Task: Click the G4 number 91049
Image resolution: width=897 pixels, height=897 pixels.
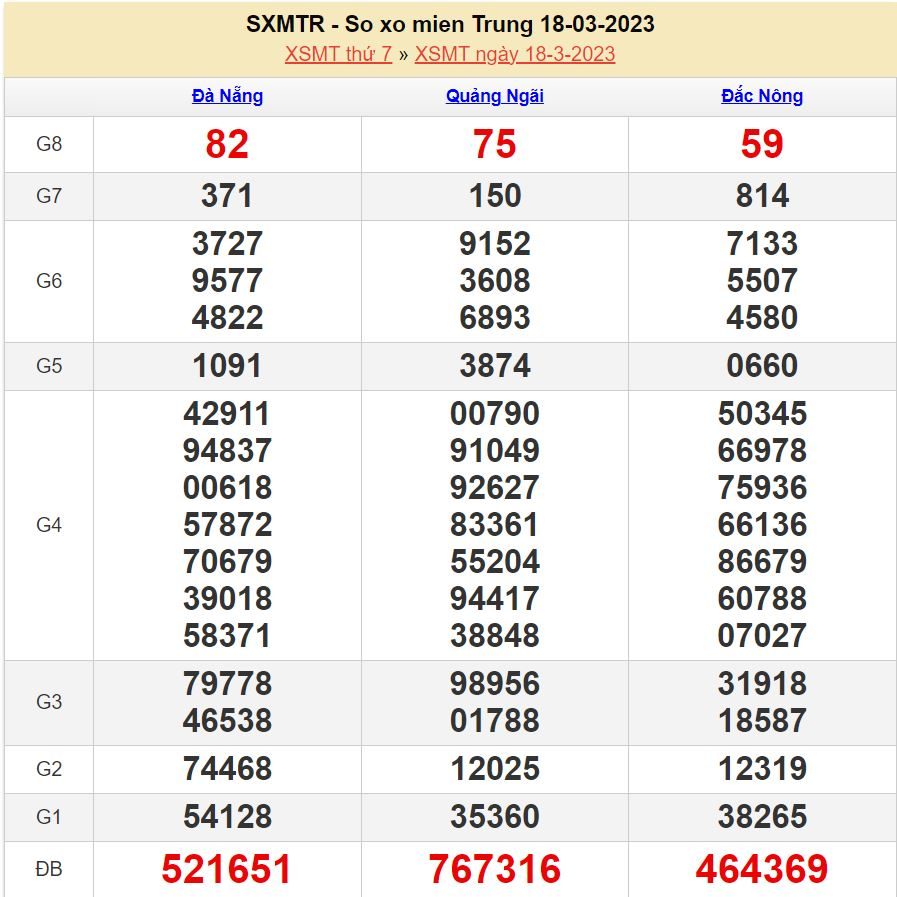Action: (x=495, y=451)
